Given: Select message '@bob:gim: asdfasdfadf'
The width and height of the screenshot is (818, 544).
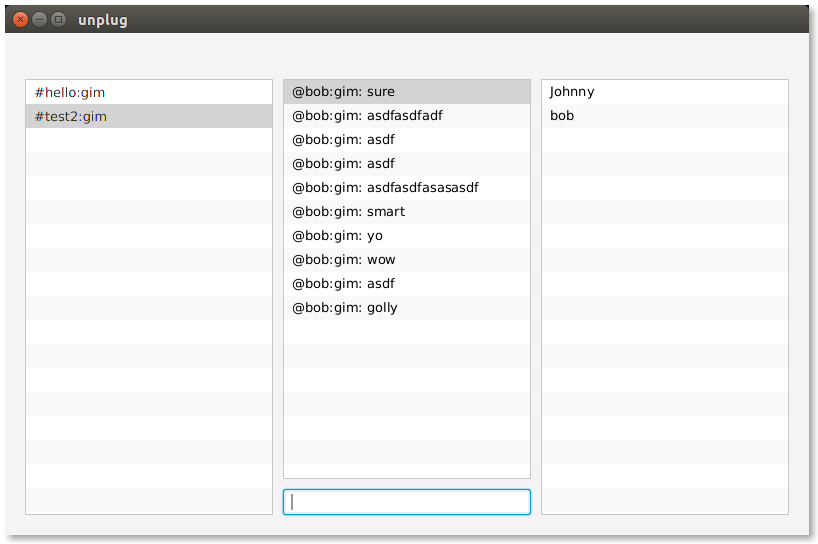Looking at the screenshot, I should (406, 116).
